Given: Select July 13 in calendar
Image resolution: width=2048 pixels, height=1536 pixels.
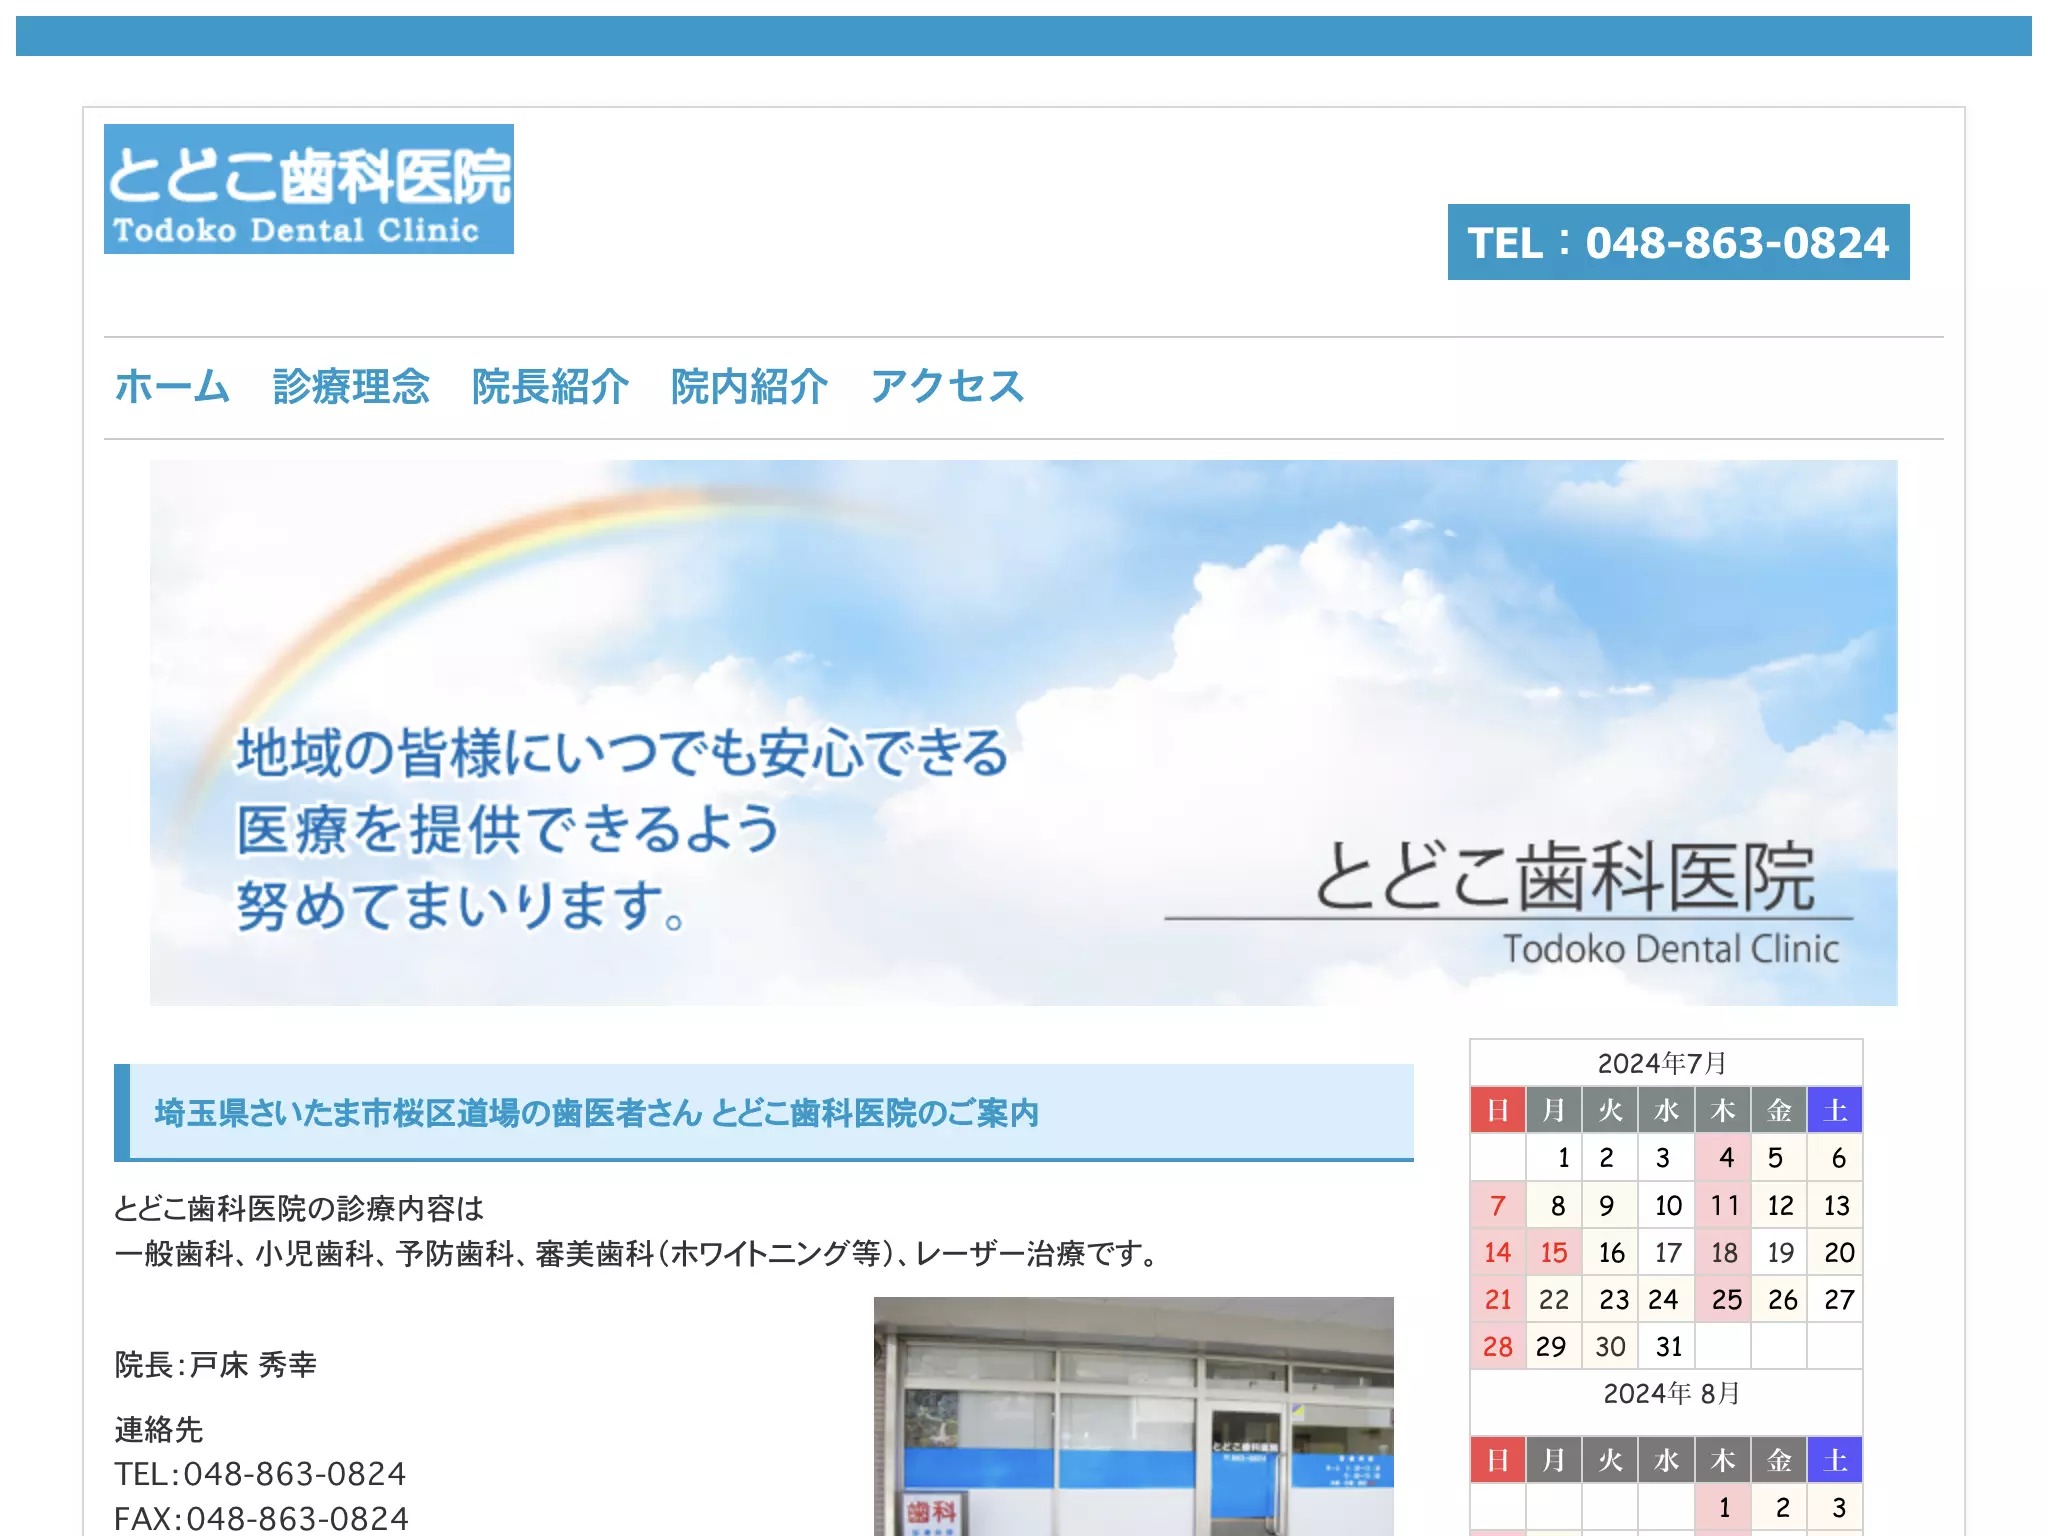Looking at the screenshot, I should coord(1835,1205).
